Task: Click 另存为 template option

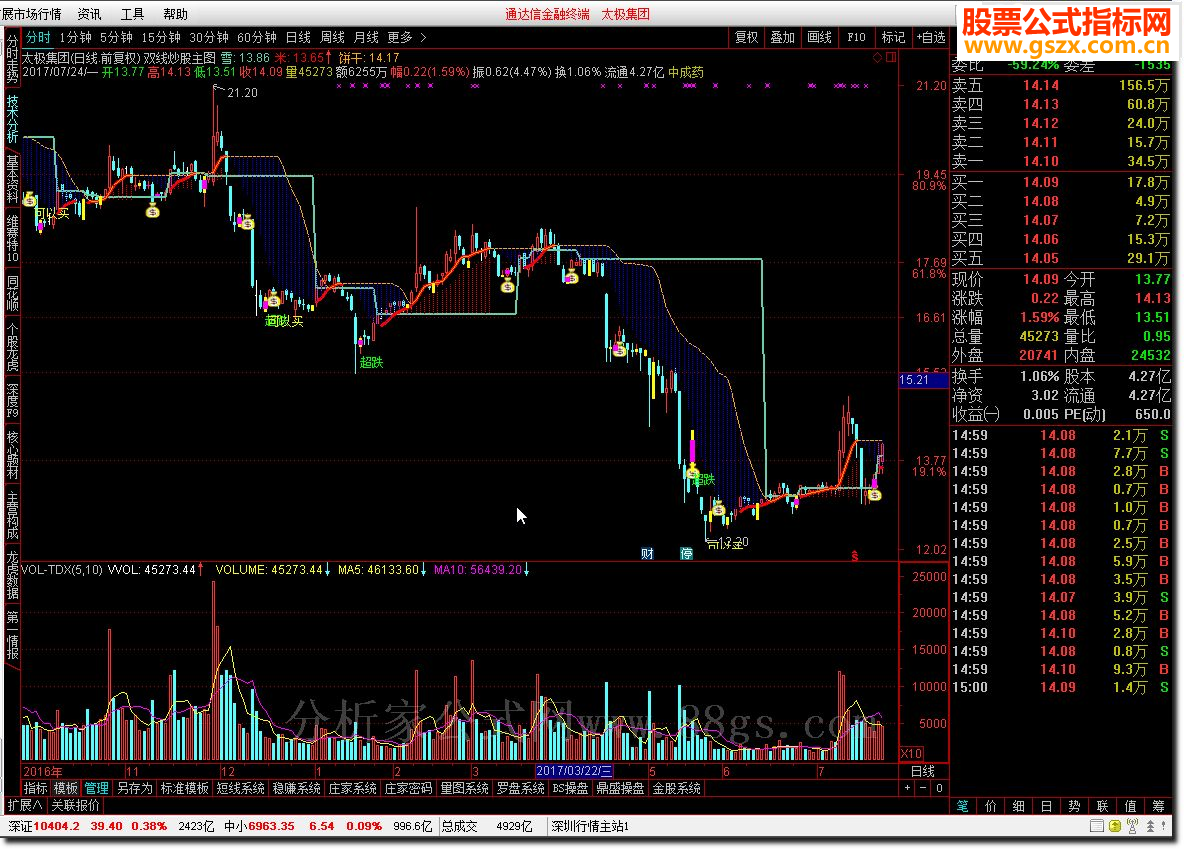Action: 135,788
